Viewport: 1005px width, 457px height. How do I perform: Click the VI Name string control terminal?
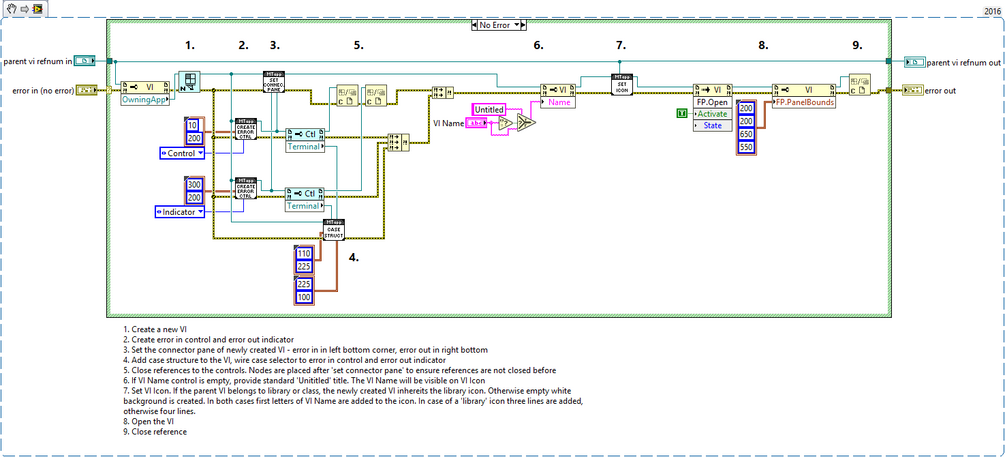[x=476, y=122]
